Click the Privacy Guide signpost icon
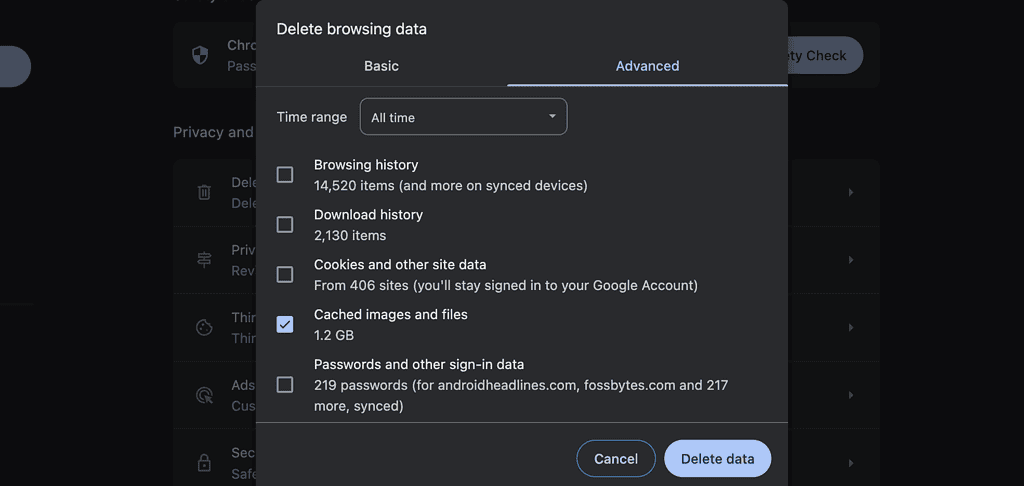 click(204, 259)
